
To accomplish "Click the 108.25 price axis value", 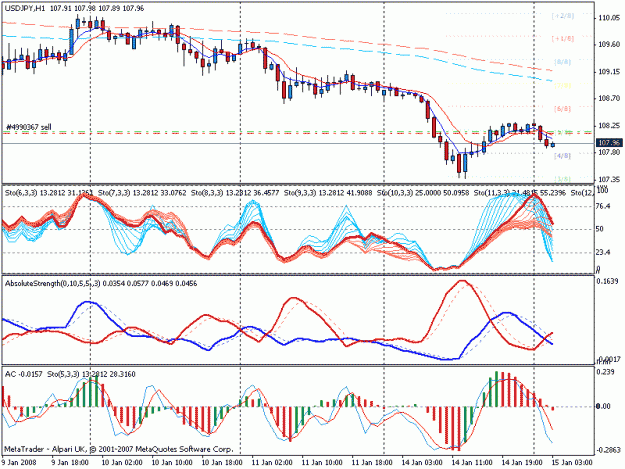I will [x=609, y=126].
